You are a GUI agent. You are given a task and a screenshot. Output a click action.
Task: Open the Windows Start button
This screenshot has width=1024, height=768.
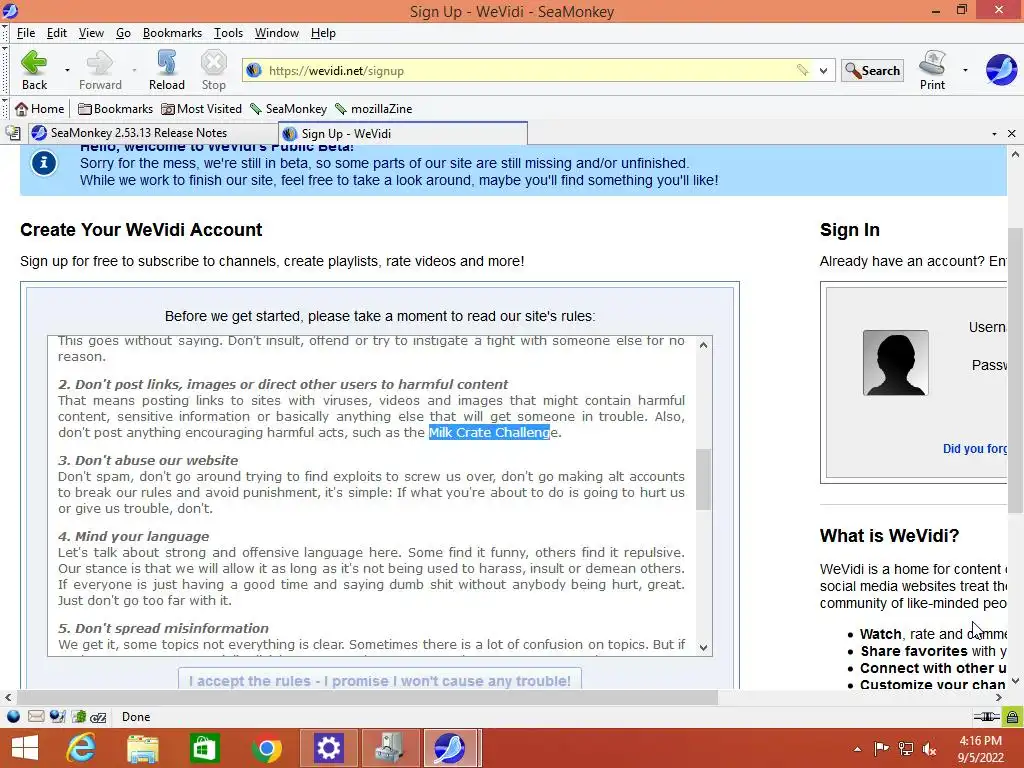tap(25, 748)
